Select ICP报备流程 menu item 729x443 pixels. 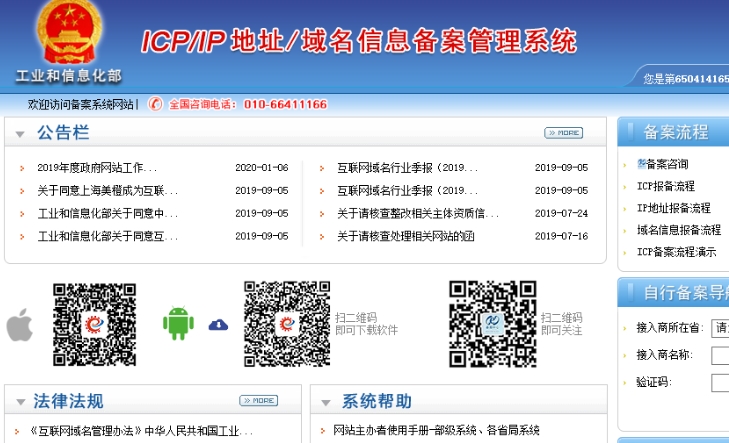pos(665,186)
